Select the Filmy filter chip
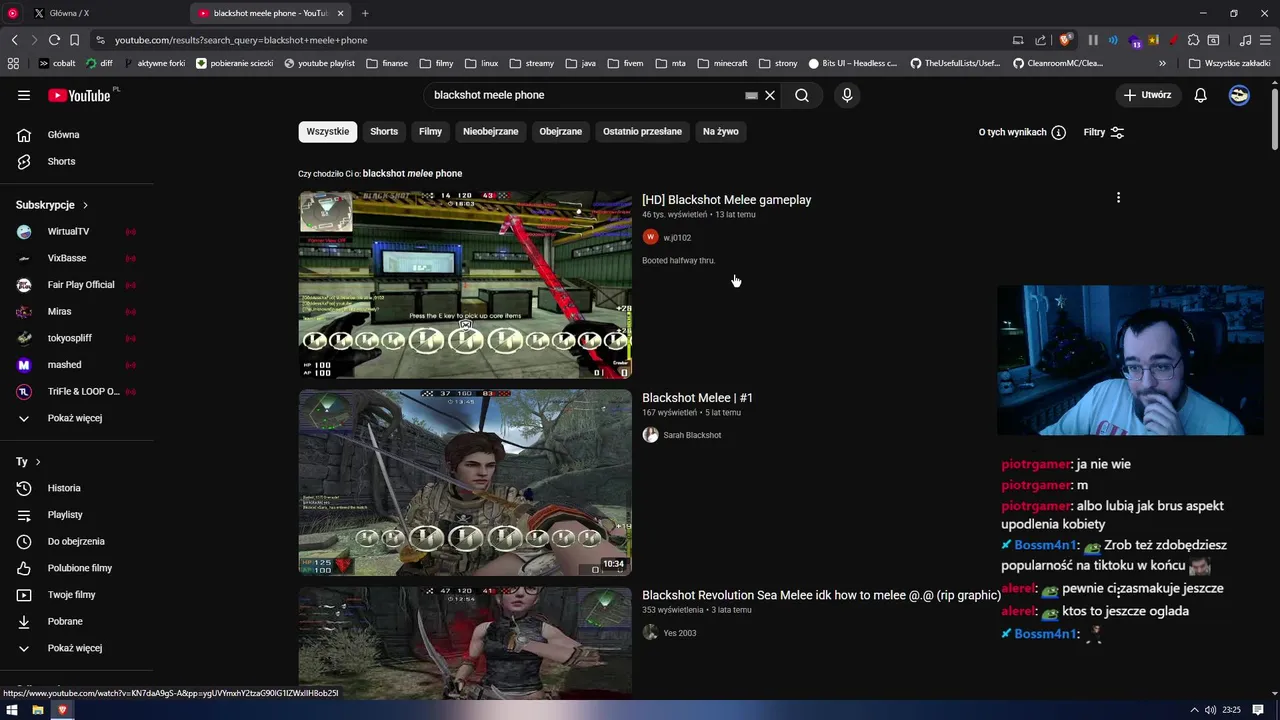 (430, 131)
